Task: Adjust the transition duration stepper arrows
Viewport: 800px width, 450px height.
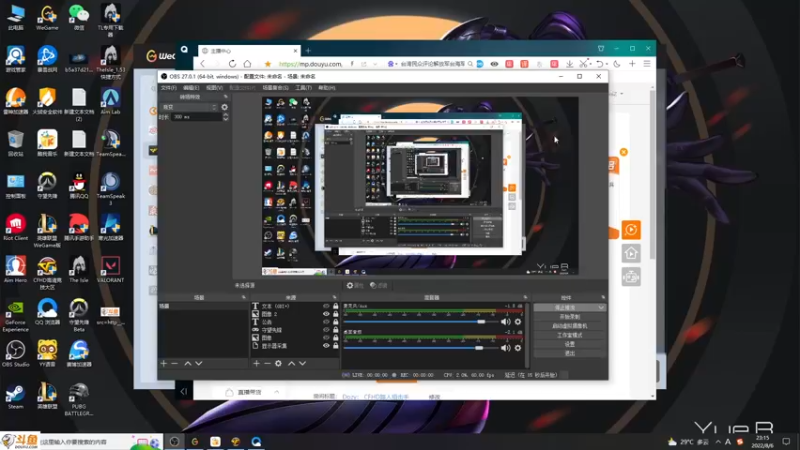Action: coord(226,117)
